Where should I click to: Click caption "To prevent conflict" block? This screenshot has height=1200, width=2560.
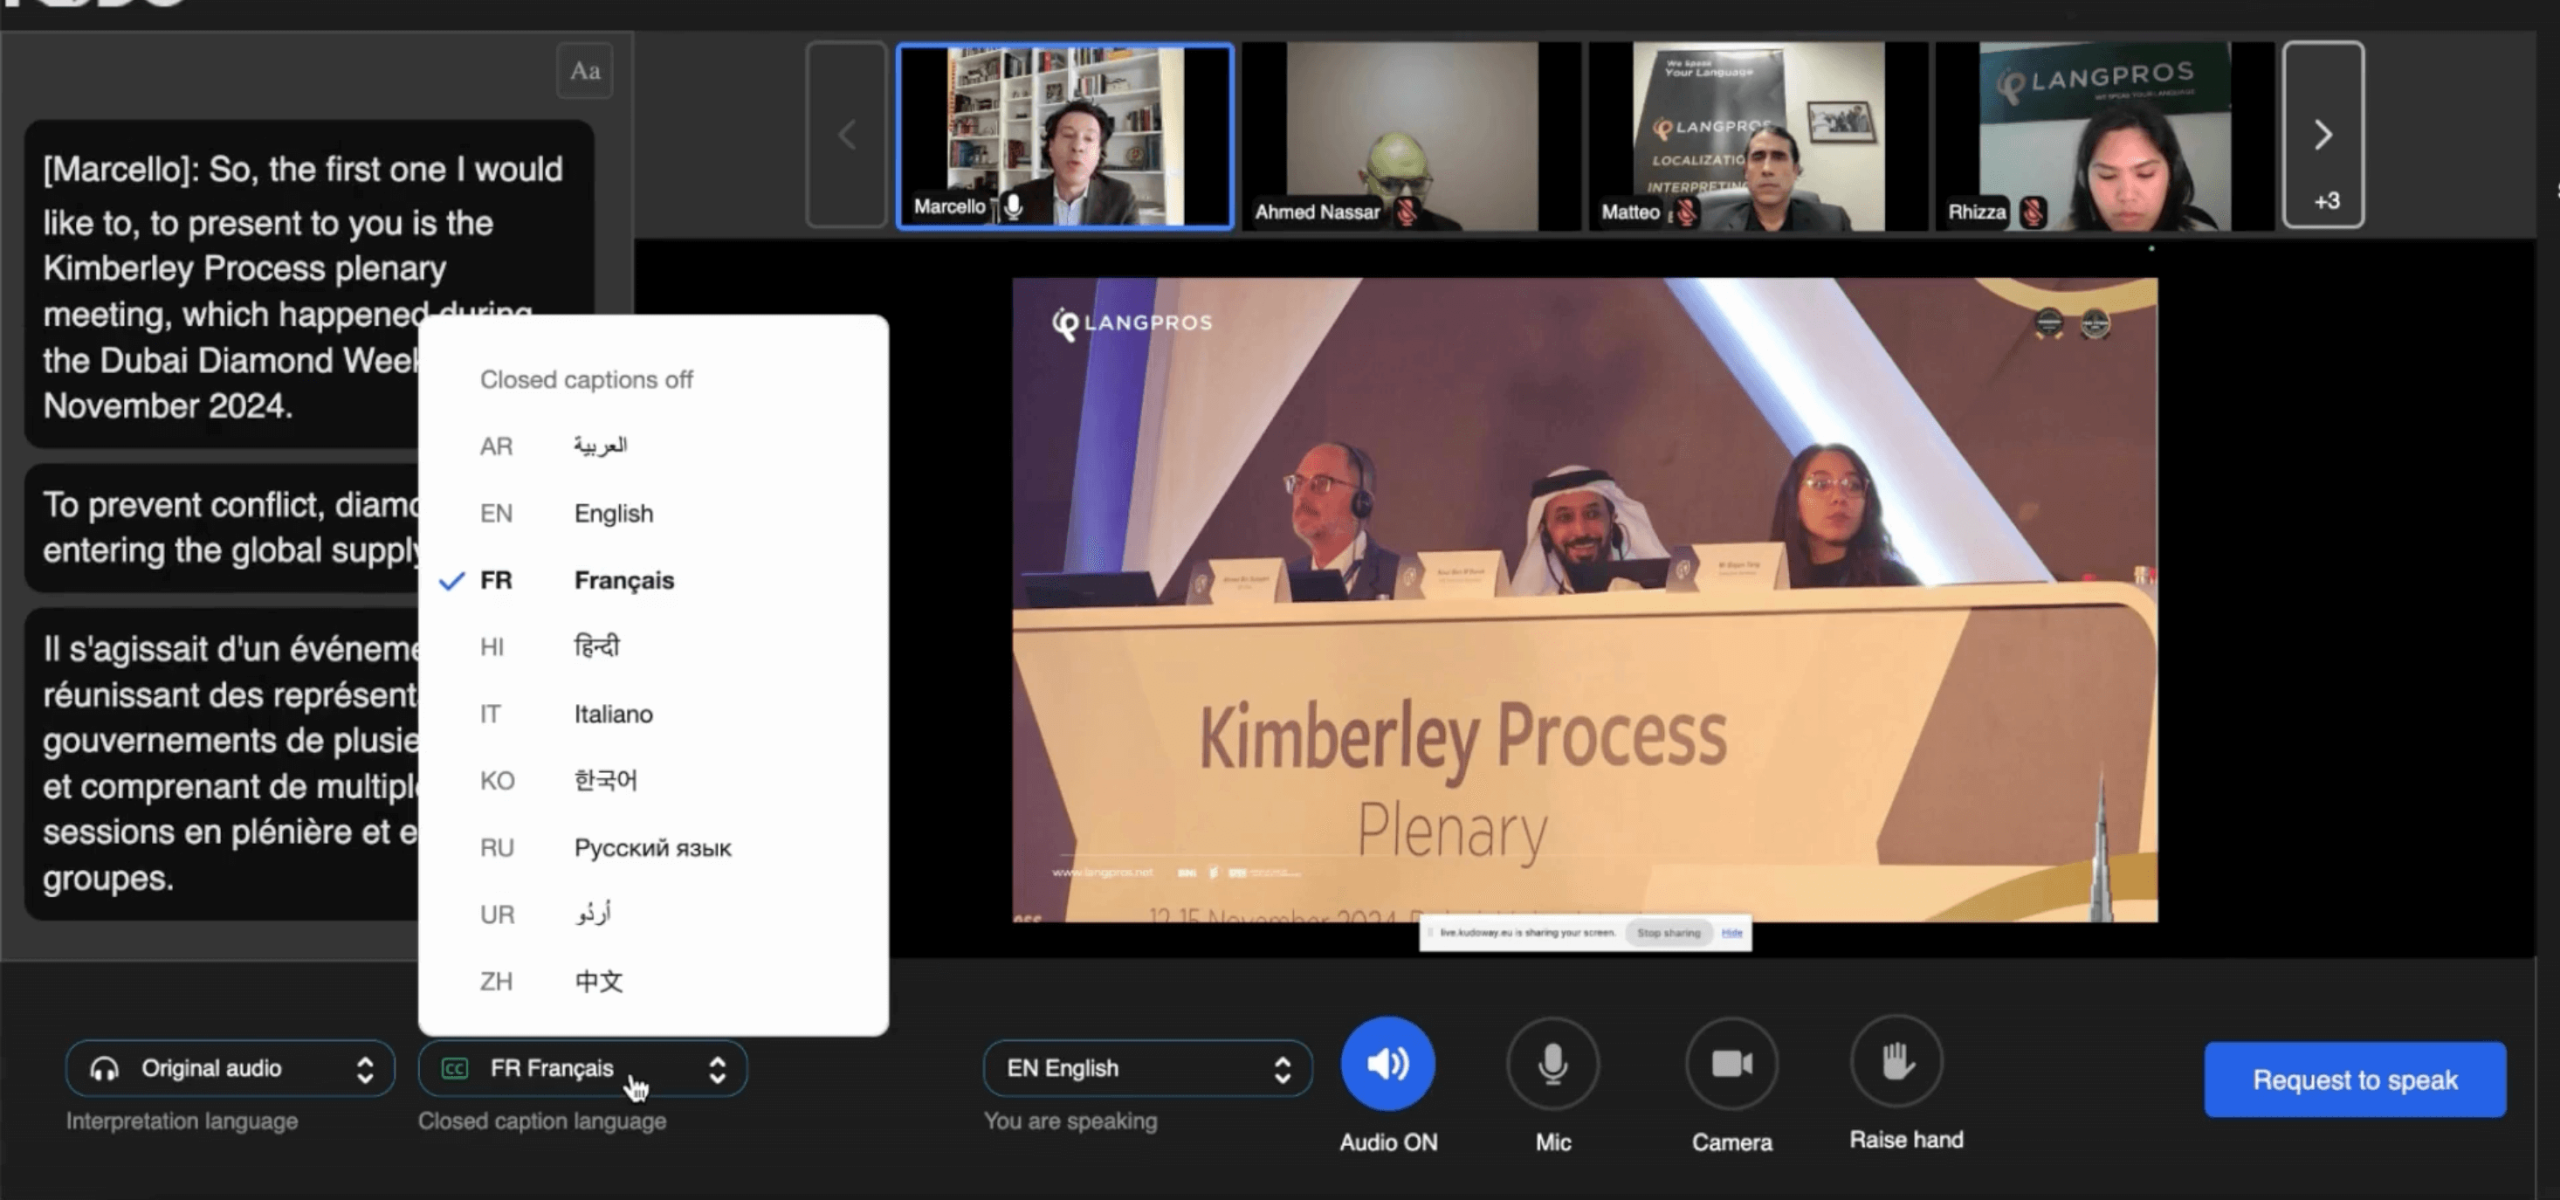tap(222, 528)
